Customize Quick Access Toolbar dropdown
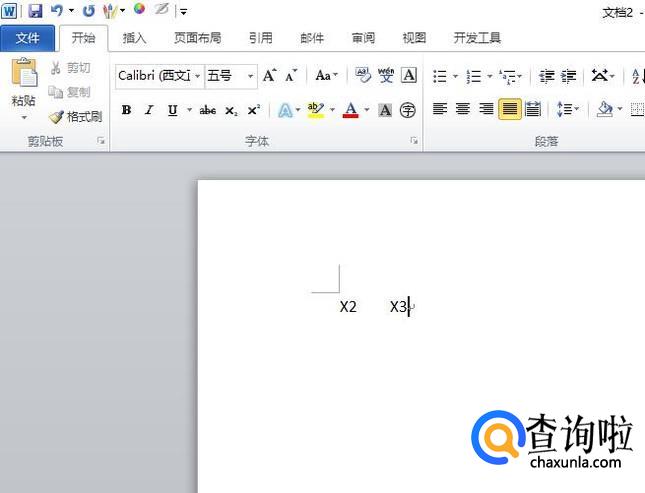 coord(183,12)
